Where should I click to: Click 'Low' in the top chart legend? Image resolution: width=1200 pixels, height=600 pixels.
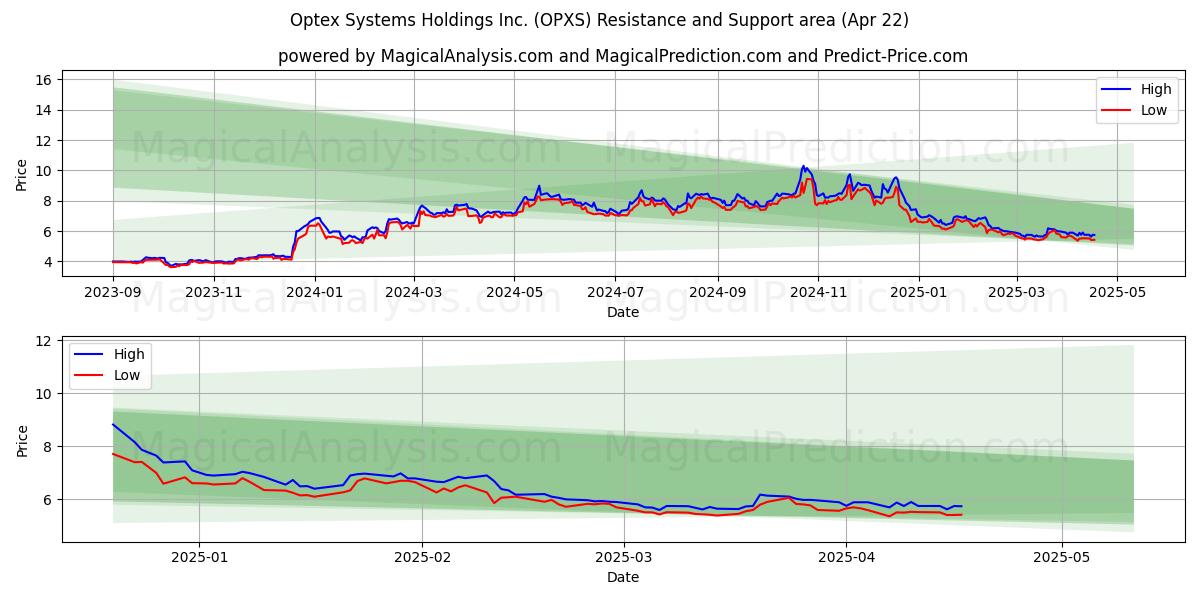click(x=1154, y=110)
